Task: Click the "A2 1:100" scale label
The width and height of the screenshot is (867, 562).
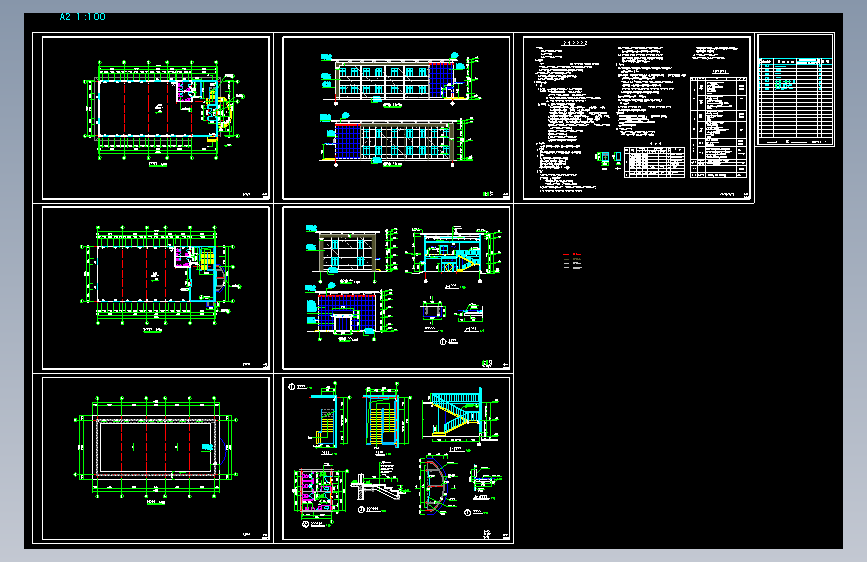Action: pos(82,17)
